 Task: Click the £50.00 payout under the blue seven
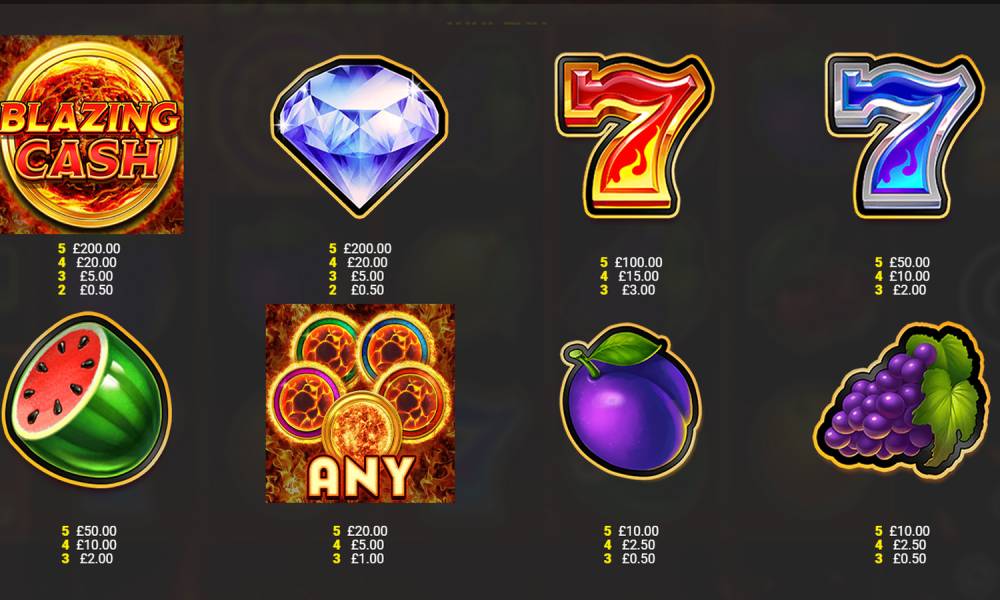point(909,263)
